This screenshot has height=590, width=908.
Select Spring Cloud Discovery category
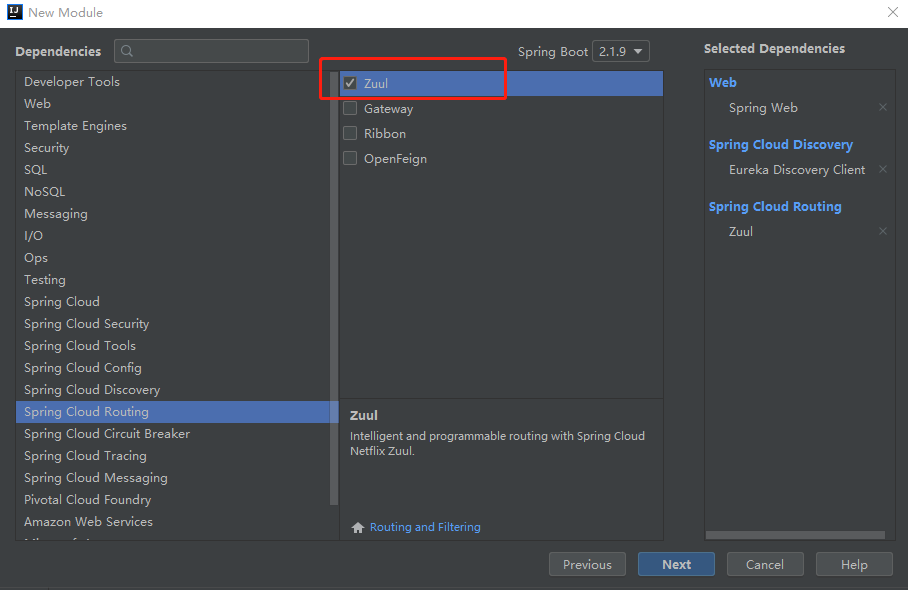pyautogui.click(x=92, y=390)
